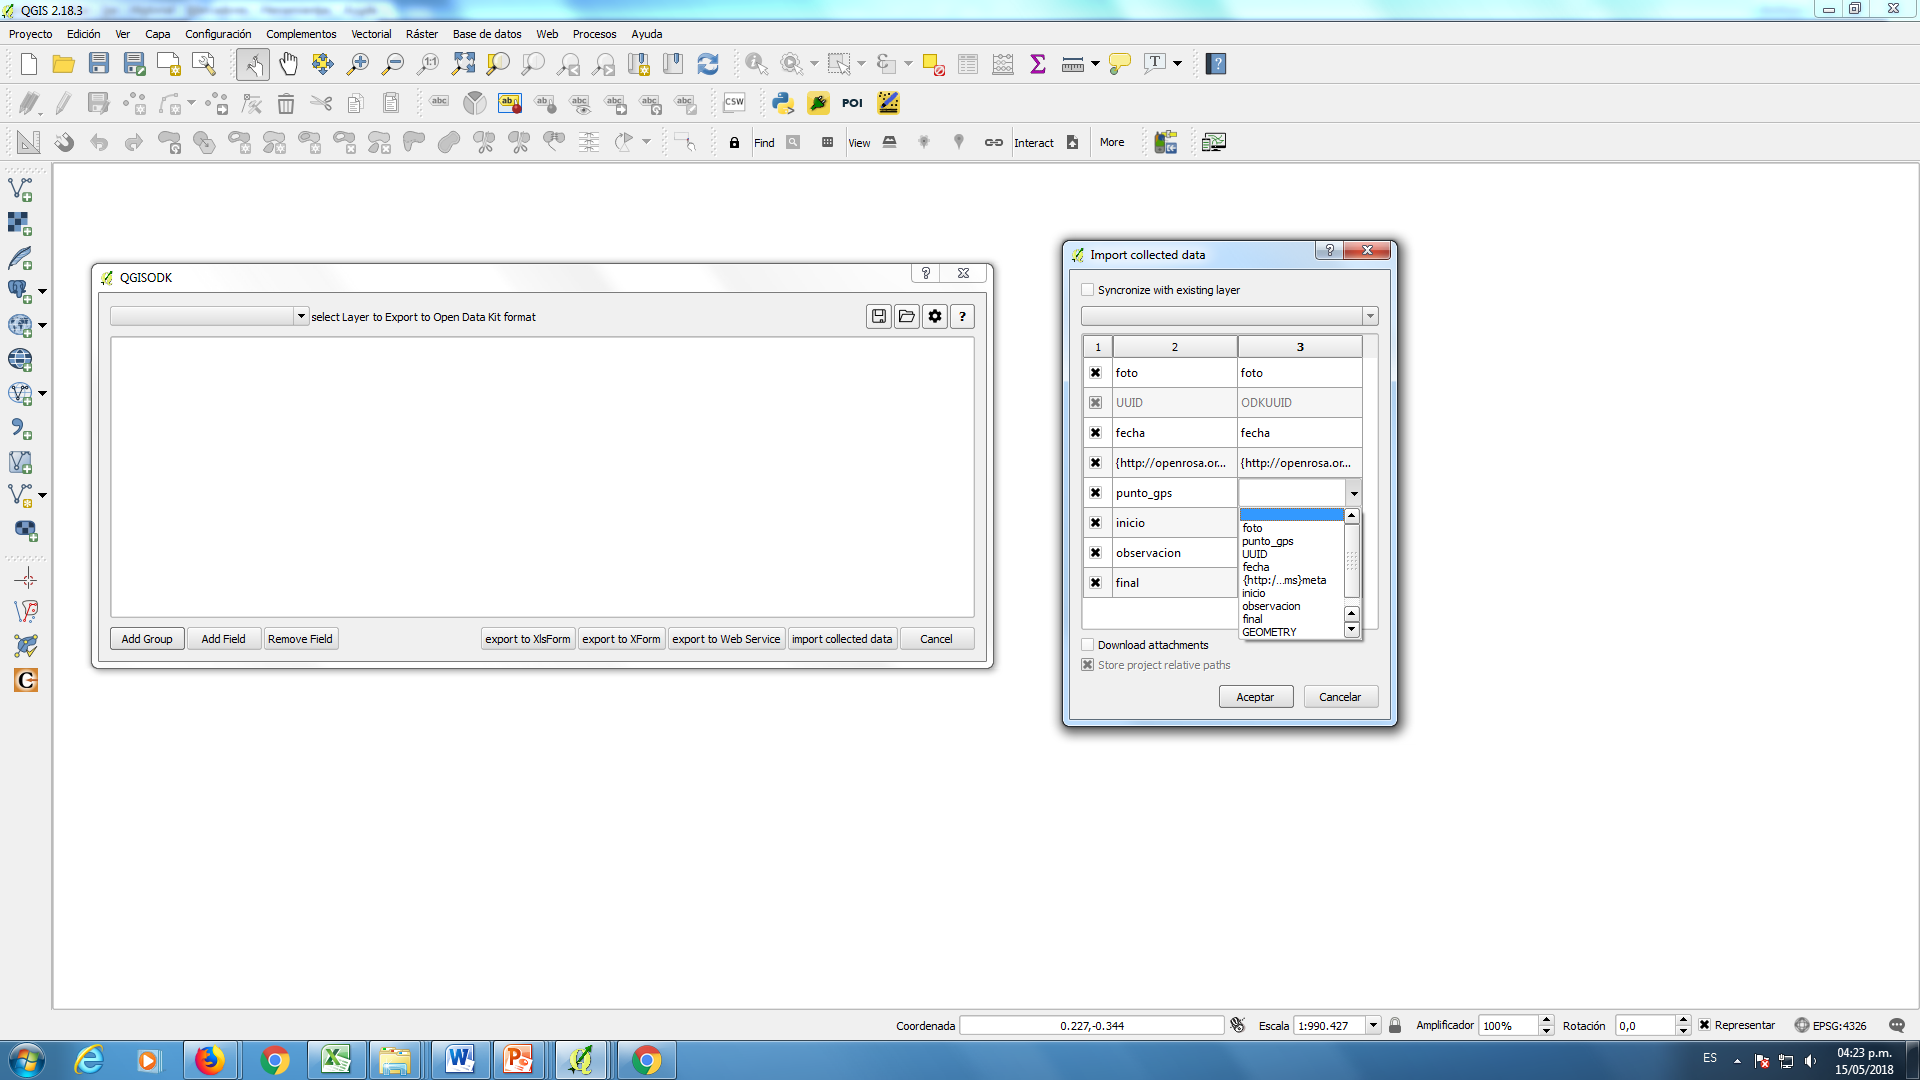Open the Complementos menu
The width and height of the screenshot is (1920, 1080).
pyautogui.click(x=301, y=34)
